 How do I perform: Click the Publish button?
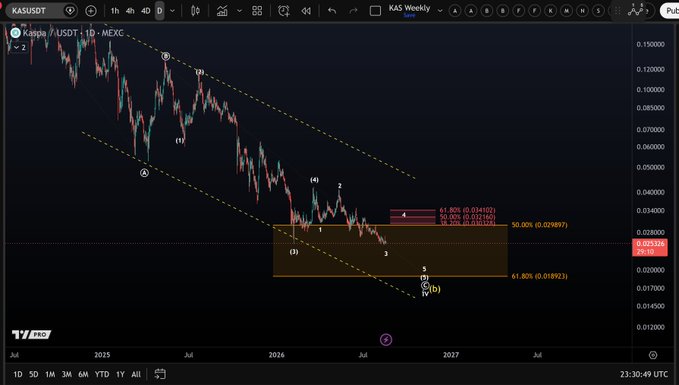[x=669, y=11]
